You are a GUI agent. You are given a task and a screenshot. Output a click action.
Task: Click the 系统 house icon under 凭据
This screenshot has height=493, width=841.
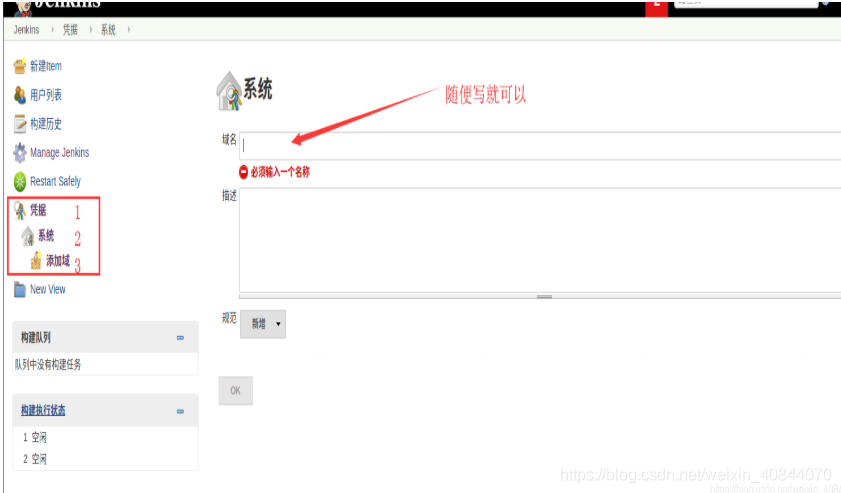(28, 237)
